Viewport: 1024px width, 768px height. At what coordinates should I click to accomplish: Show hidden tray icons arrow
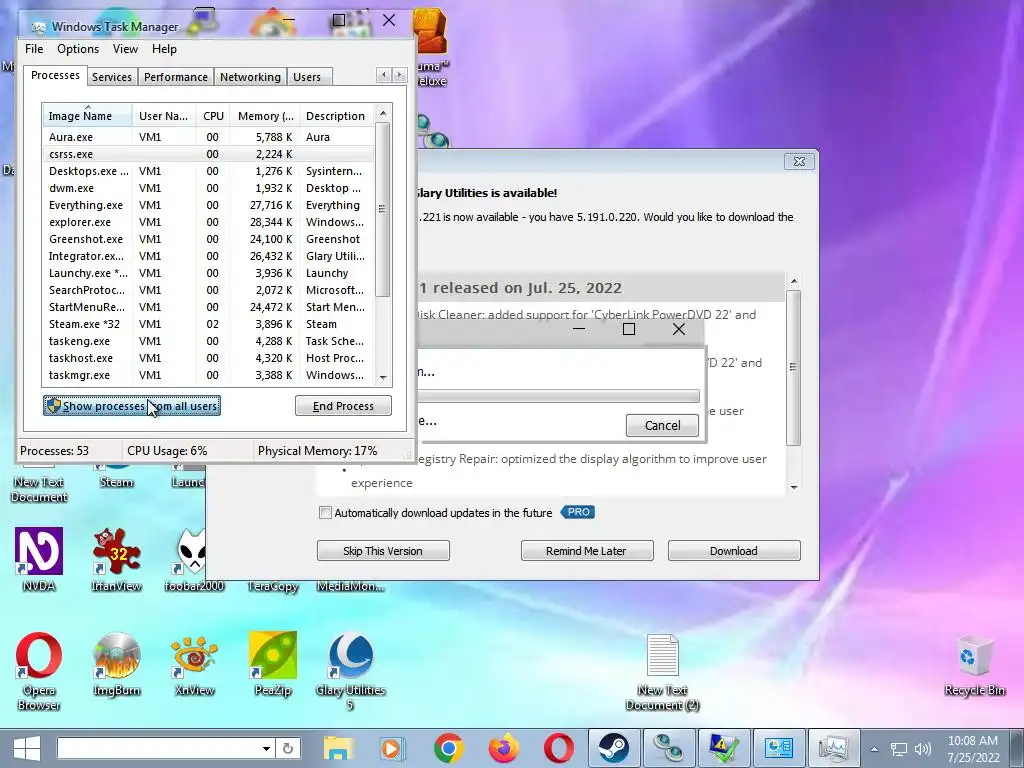[874, 749]
